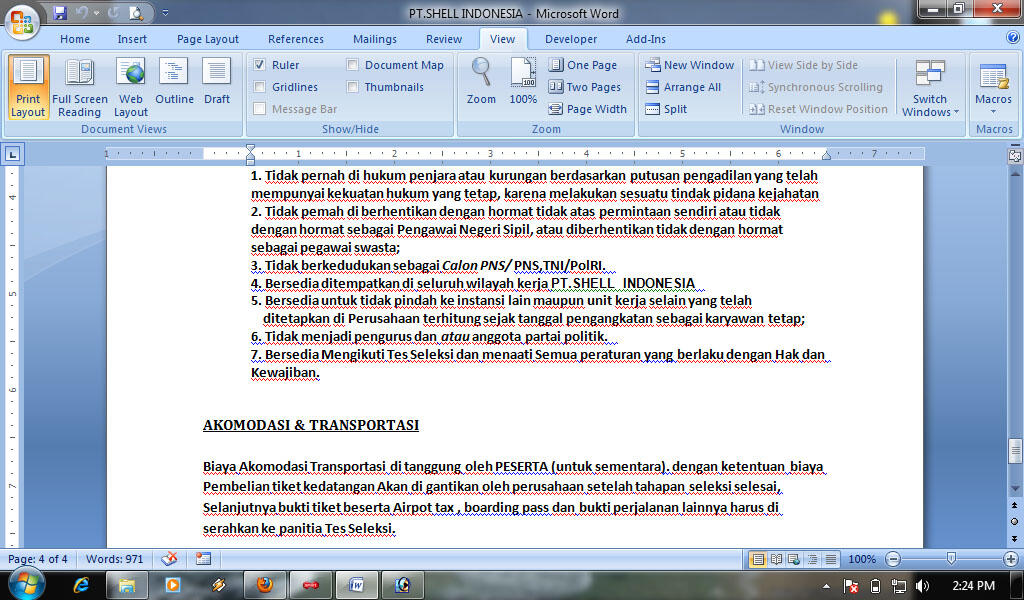
Task: Enable the Gridlines checkbox
Action: click(x=259, y=87)
